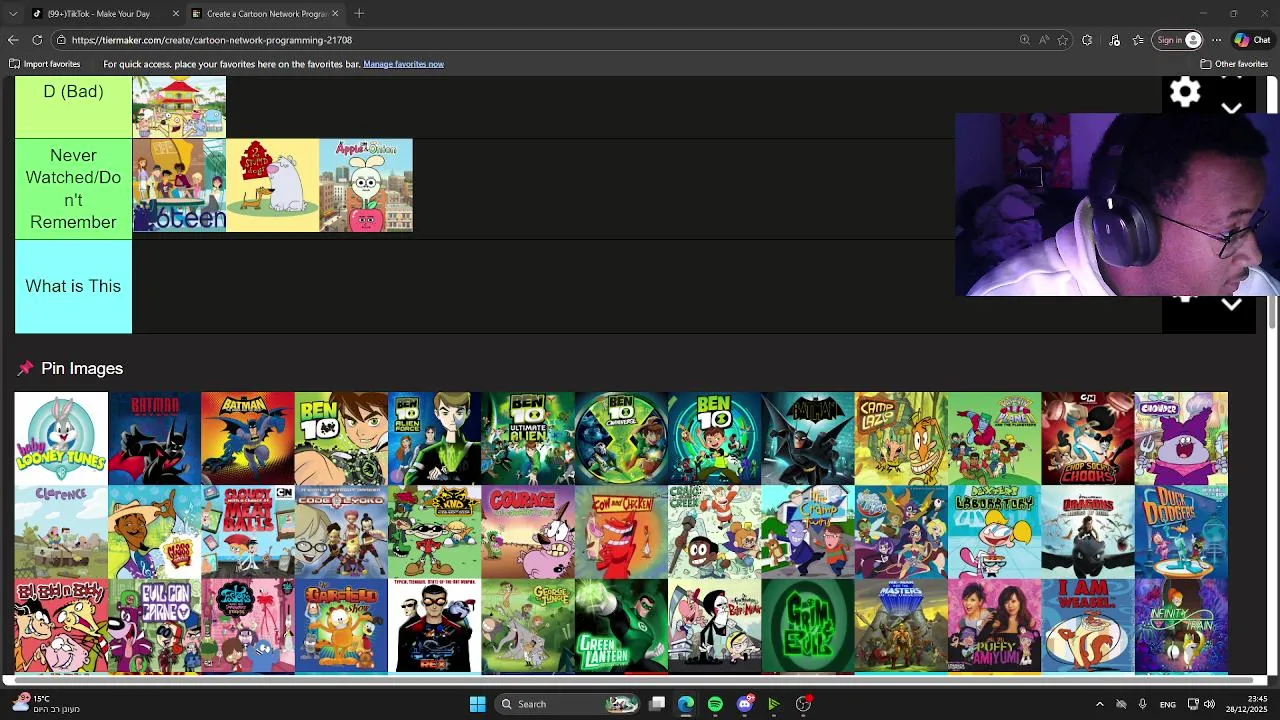The image size is (1280, 720).
Task: Click the address bar URL
Action: point(212,40)
